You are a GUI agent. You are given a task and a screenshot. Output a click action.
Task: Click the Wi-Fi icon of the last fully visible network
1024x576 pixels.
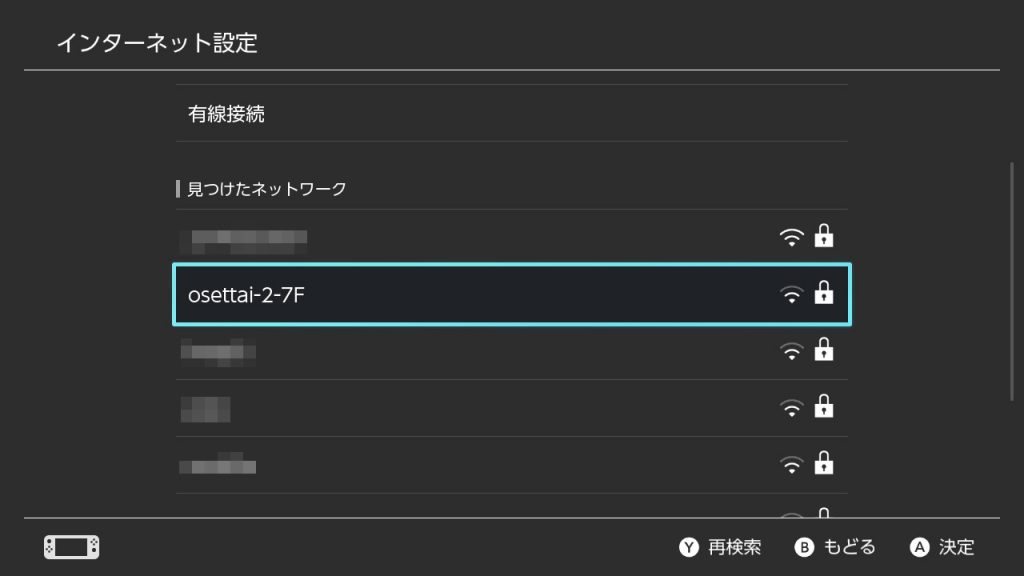pos(792,466)
